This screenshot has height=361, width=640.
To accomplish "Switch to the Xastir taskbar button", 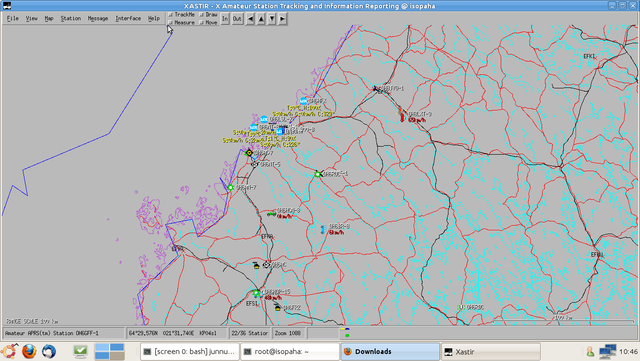I will (x=491, y=352).
